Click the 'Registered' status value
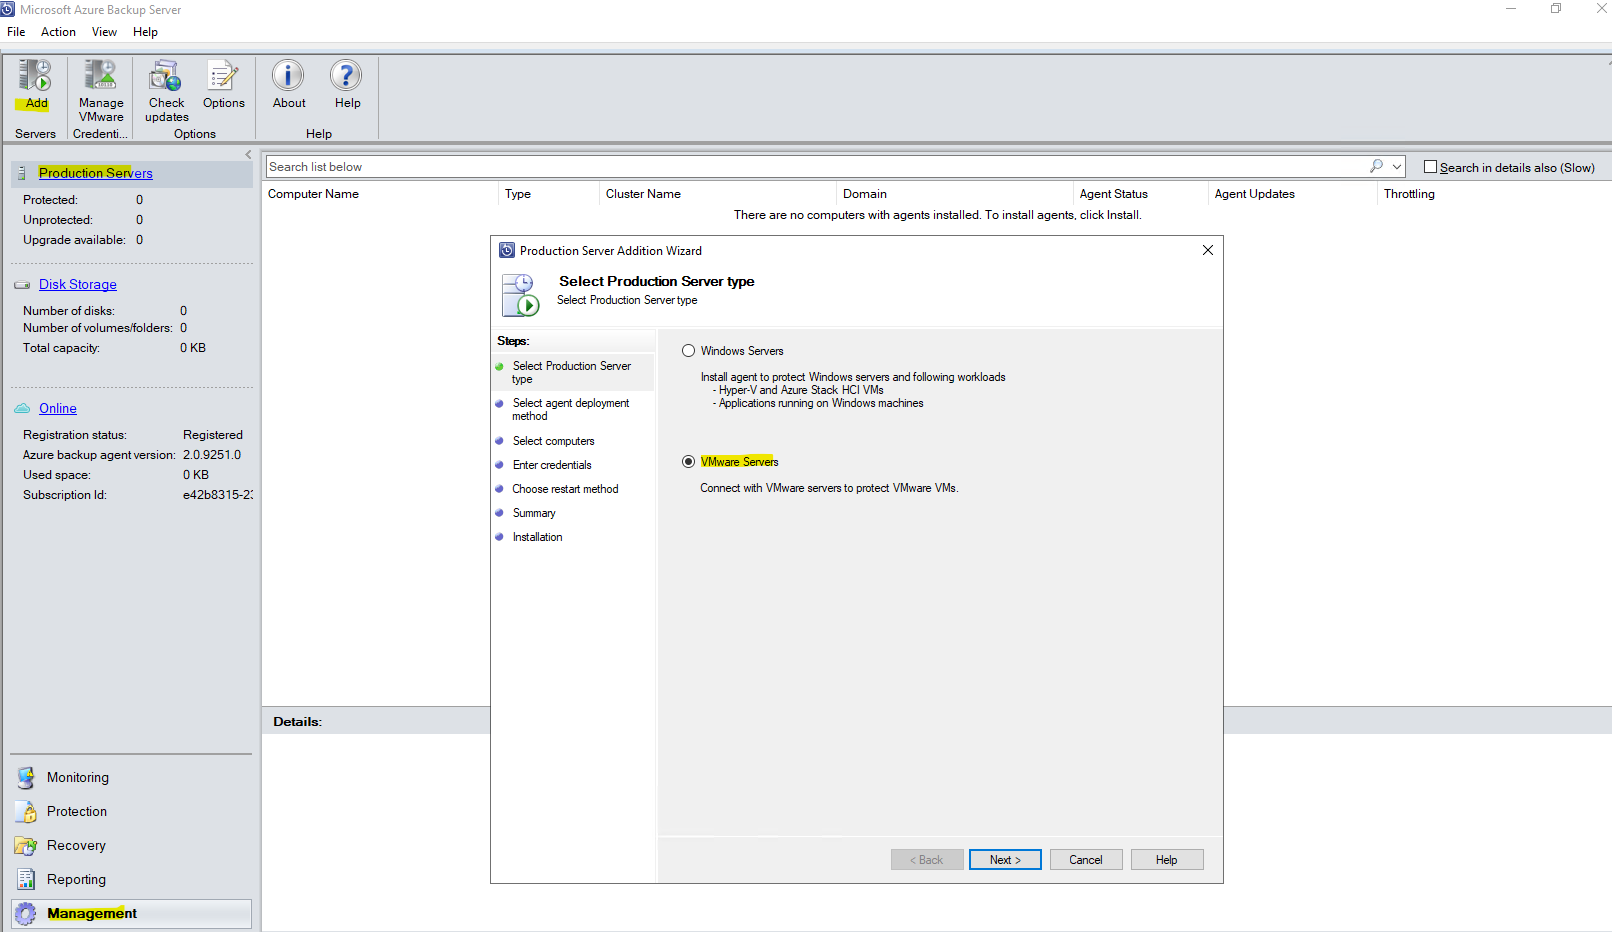1612x932 pixels. (x=213, y=435)
